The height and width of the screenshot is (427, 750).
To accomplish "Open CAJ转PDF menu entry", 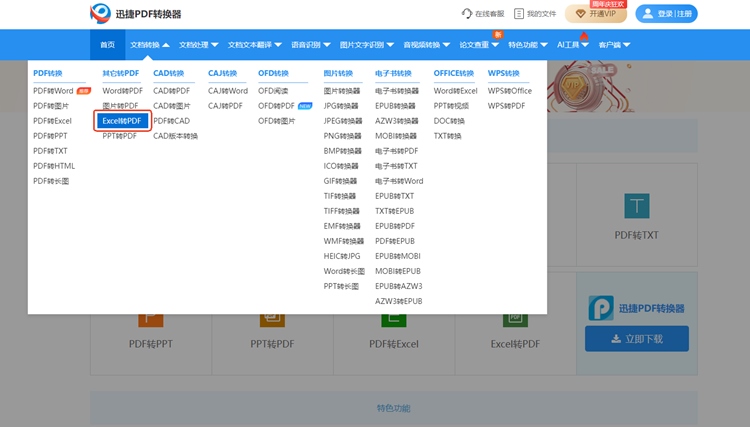I will (x=225, y=106).
